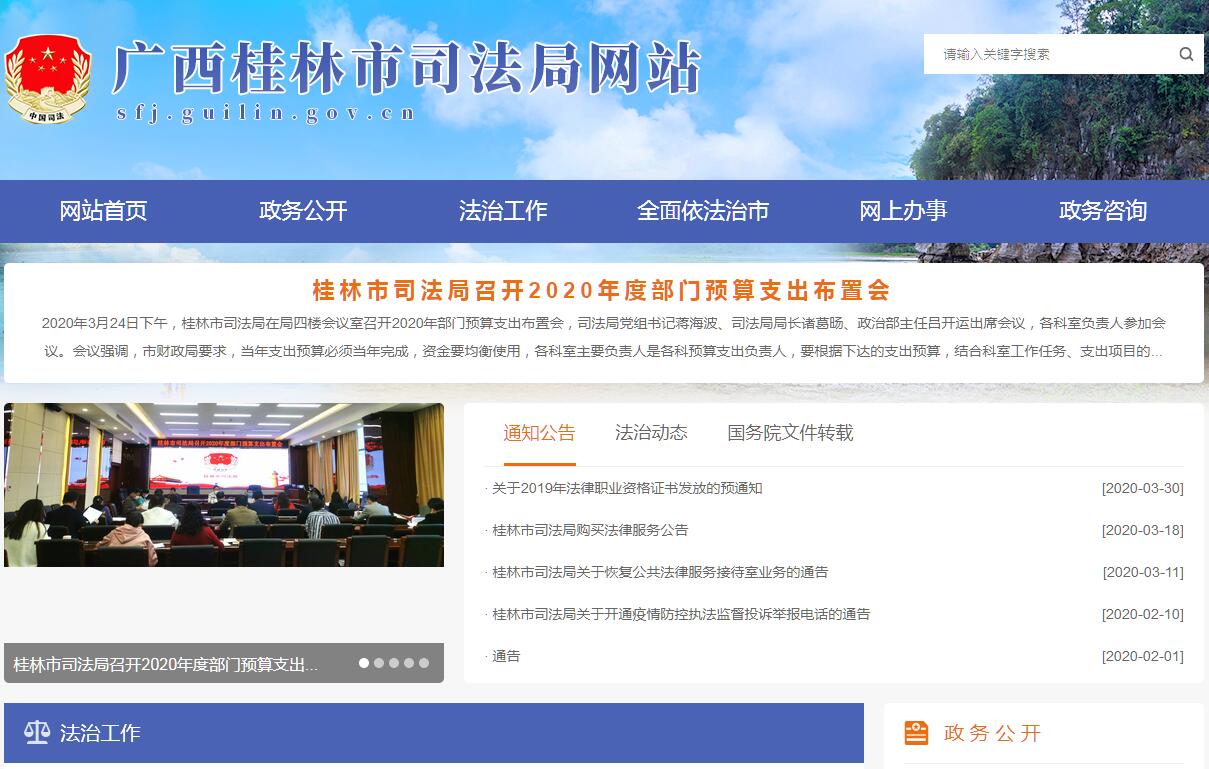
Task: Open notice 桂林市司法局购买法律服务公告
Action: (x=590, y=530)
